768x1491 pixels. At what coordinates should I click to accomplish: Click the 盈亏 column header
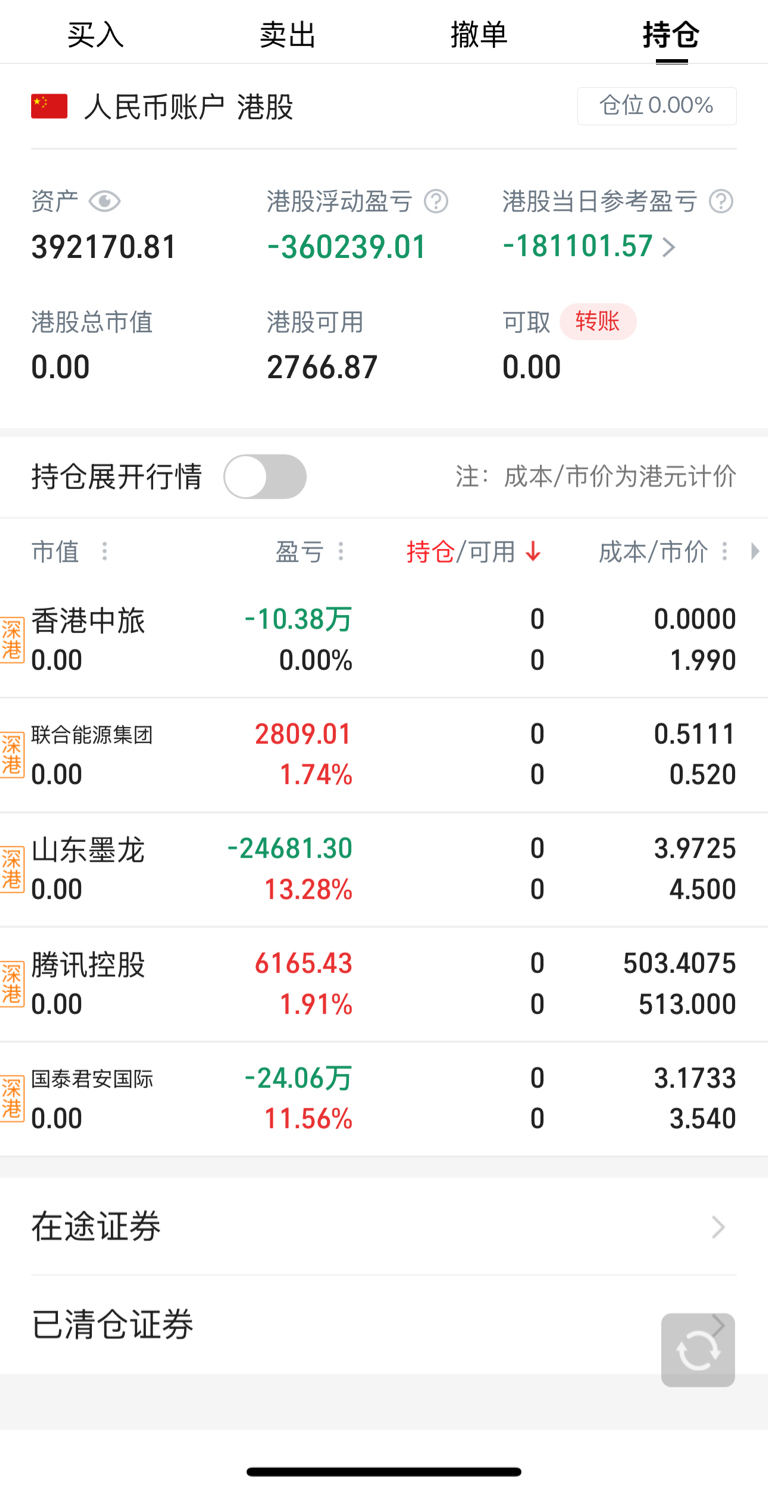click(300, 552)
